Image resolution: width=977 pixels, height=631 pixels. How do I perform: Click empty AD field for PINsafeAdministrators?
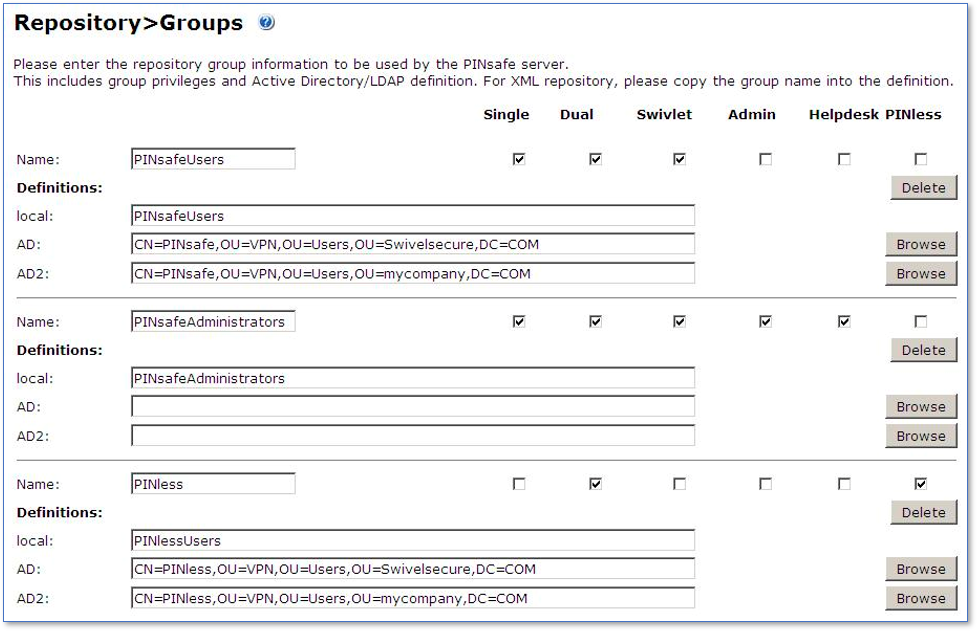pyautogui.click(x=412, y=407)
